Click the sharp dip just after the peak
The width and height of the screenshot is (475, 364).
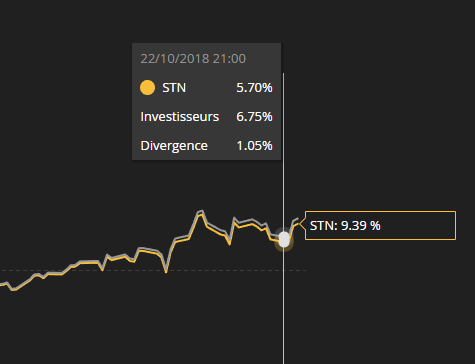[230, 242]
